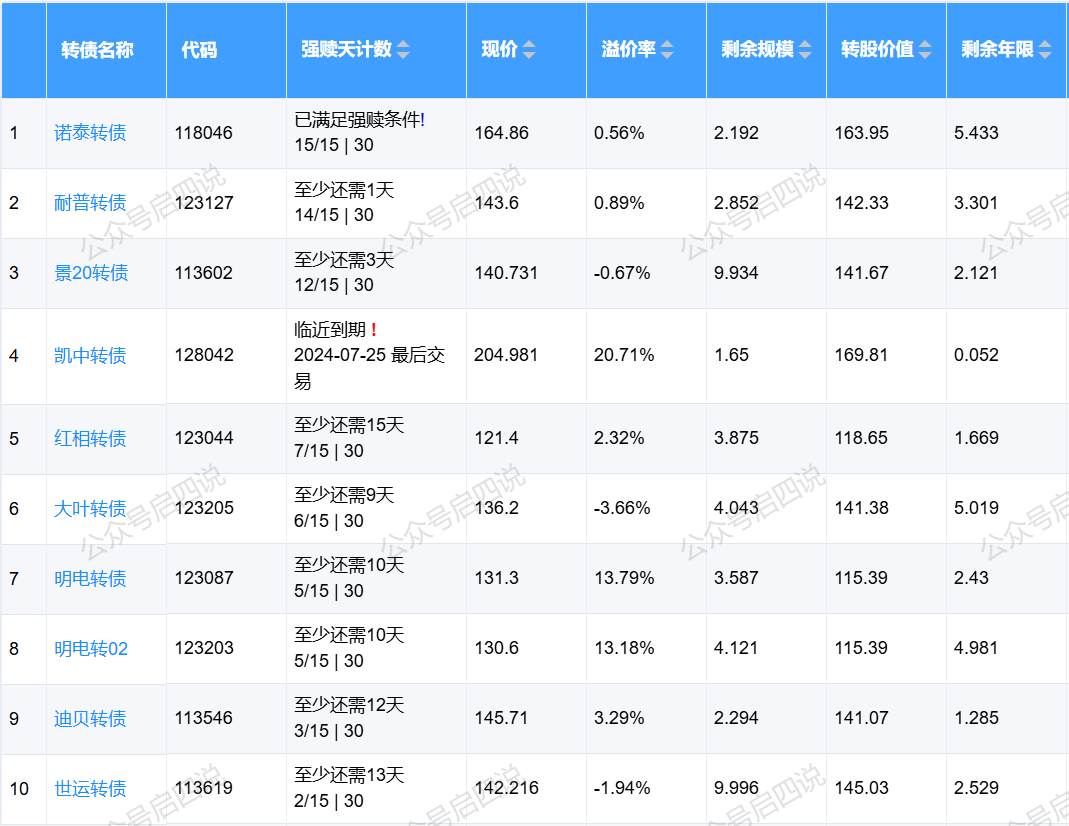Go to the 景20转债 detail link
Screen dimensions: 1069x826
tap(91, 273)
